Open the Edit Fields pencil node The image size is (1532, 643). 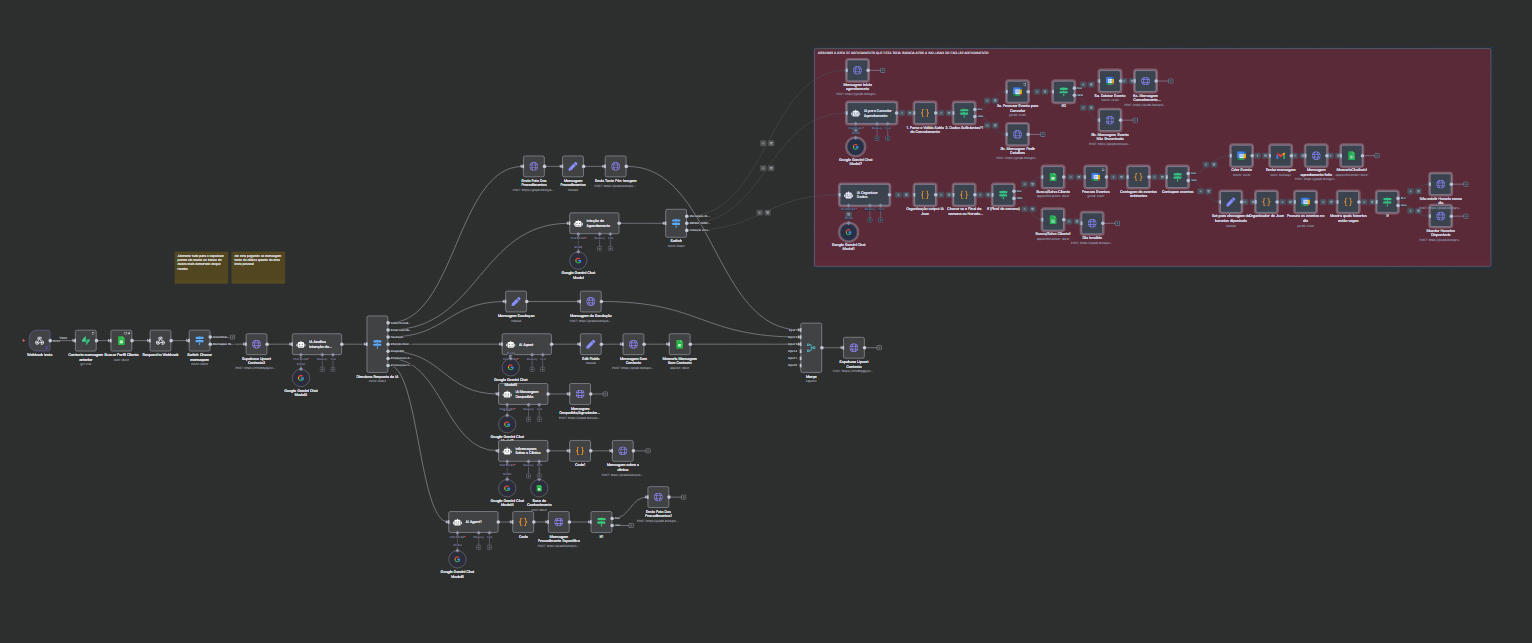point(590,344)
